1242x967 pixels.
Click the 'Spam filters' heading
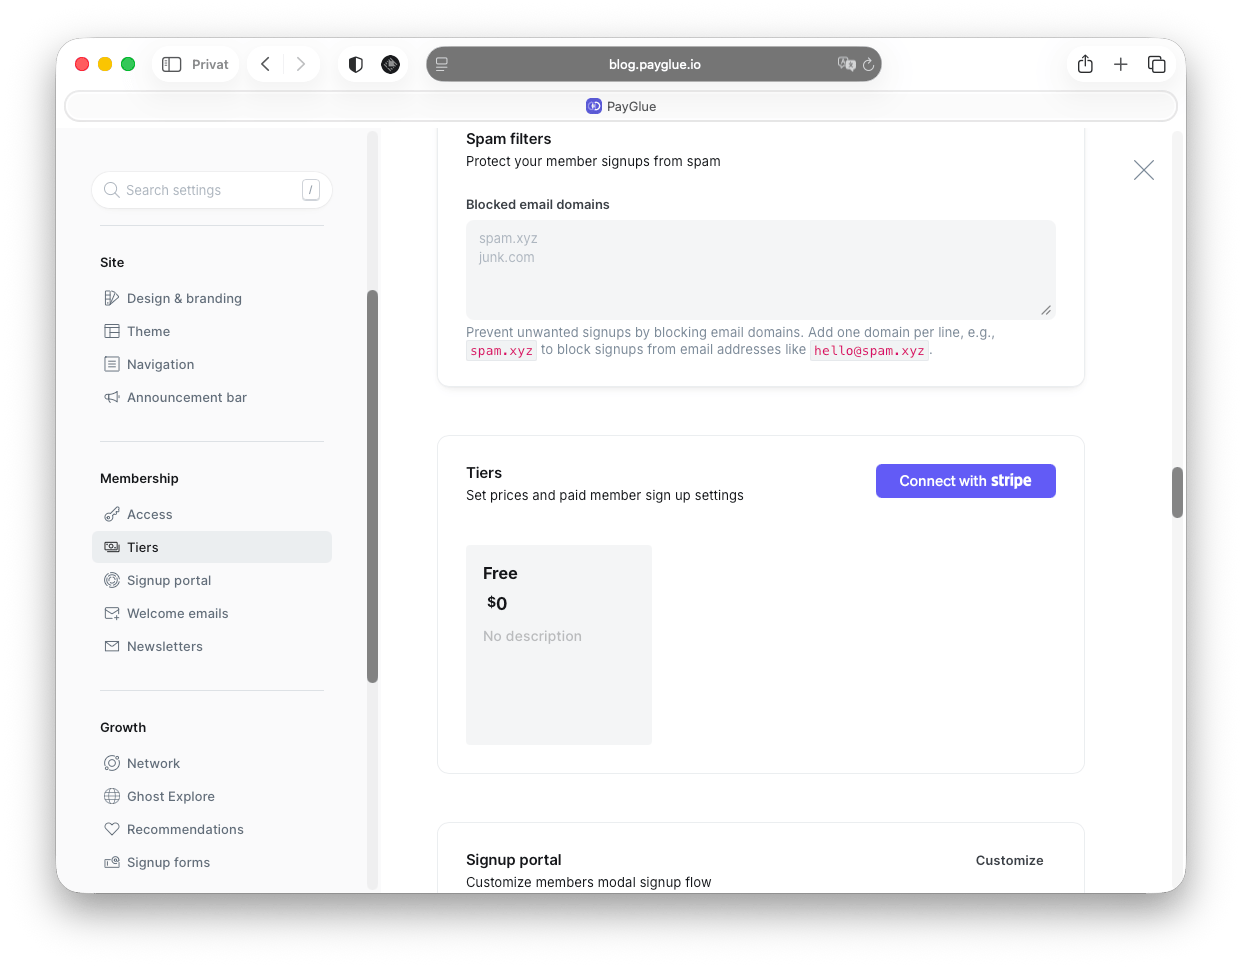(509, 139)
